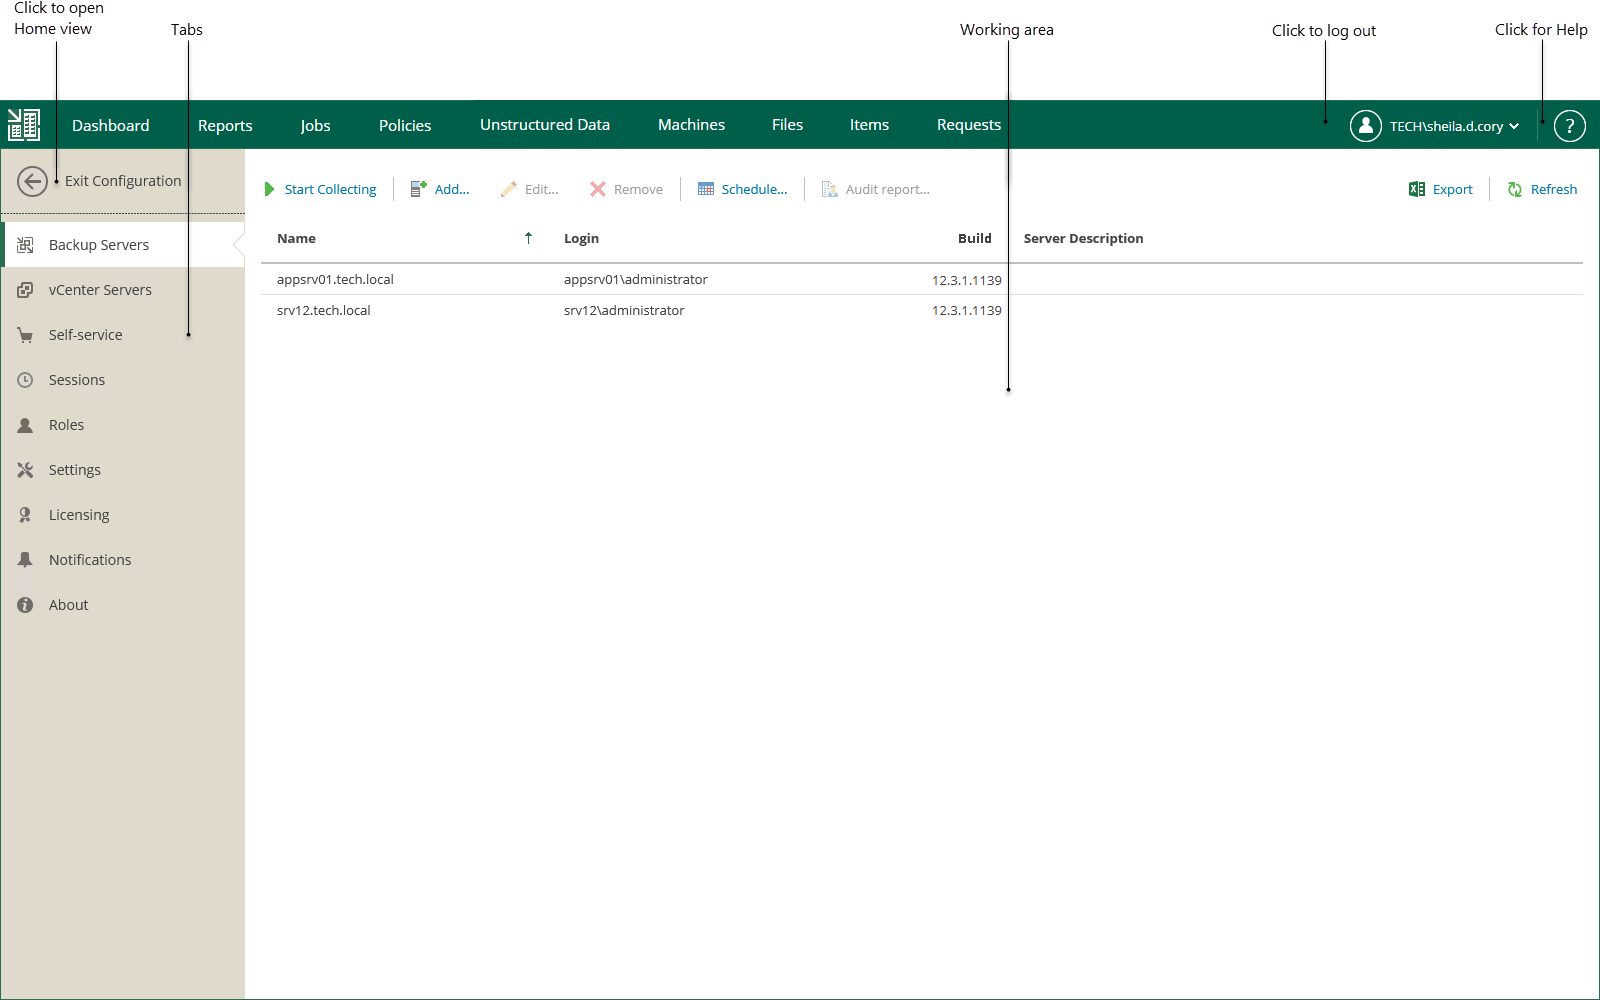The height and width of the screenshot is (1000, 1600).
Task: Click the Audit report icon
Action: 830,189
